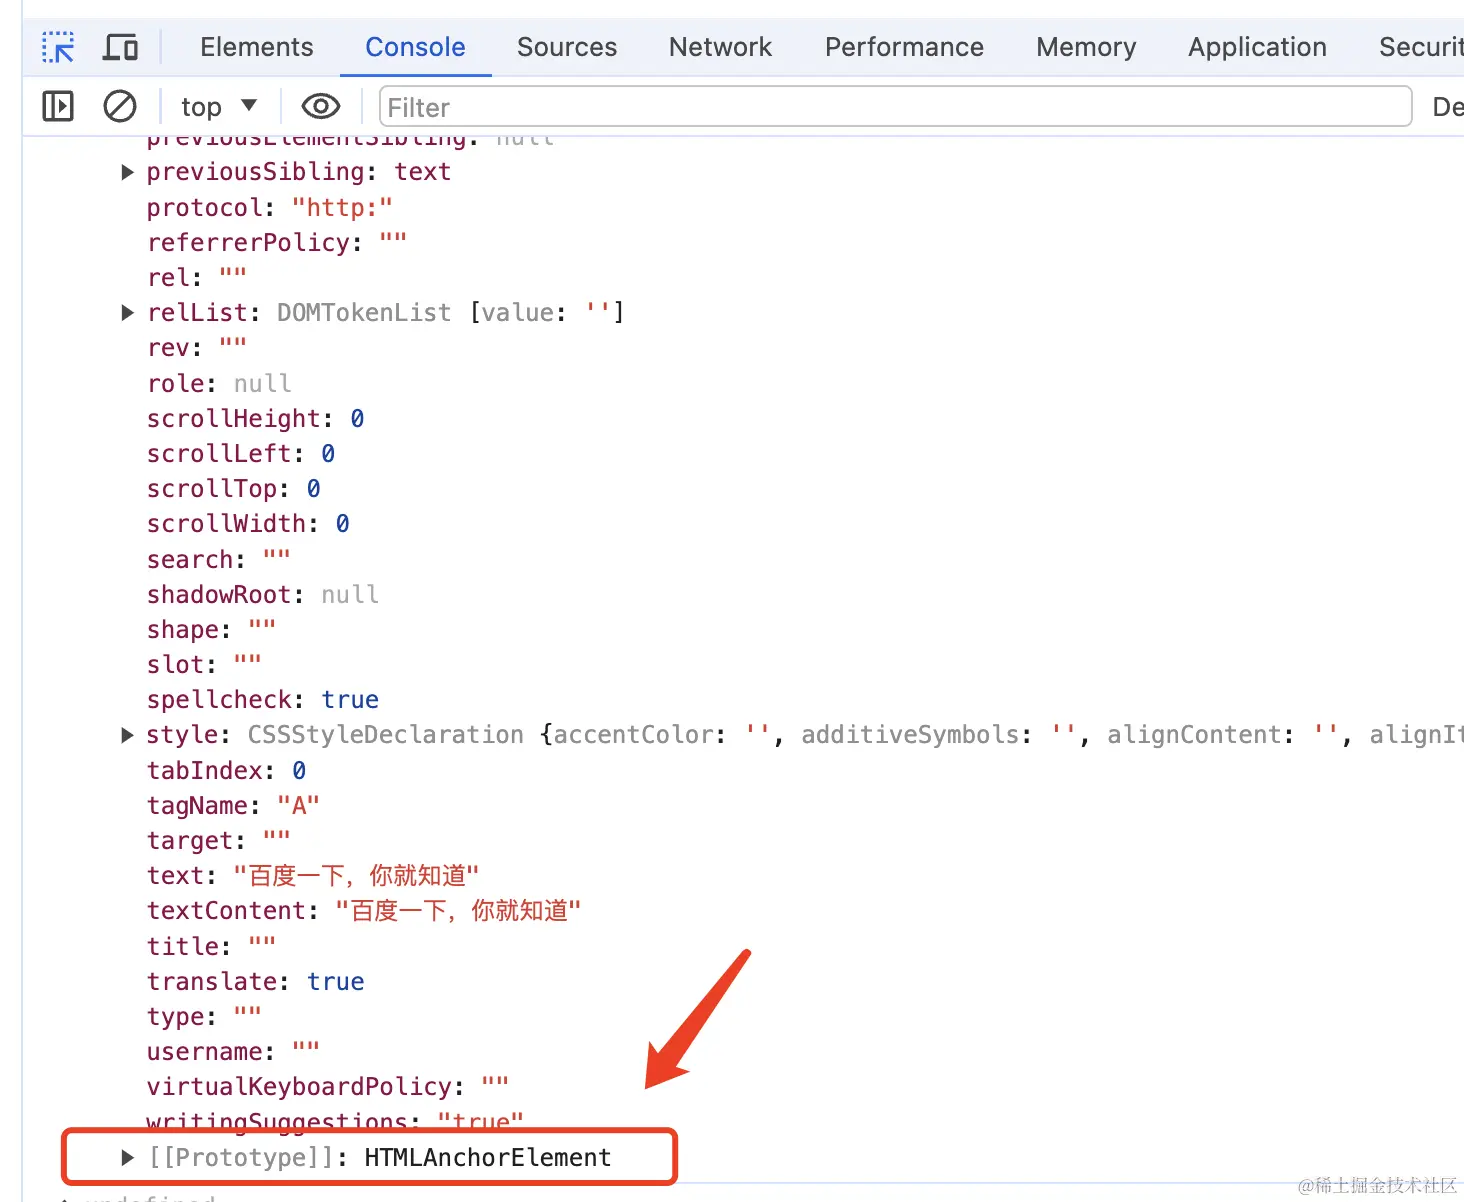The width and height of the screenshot is (1464, 1202).
Task: Select the Console tab
Action: click(415, 47)
